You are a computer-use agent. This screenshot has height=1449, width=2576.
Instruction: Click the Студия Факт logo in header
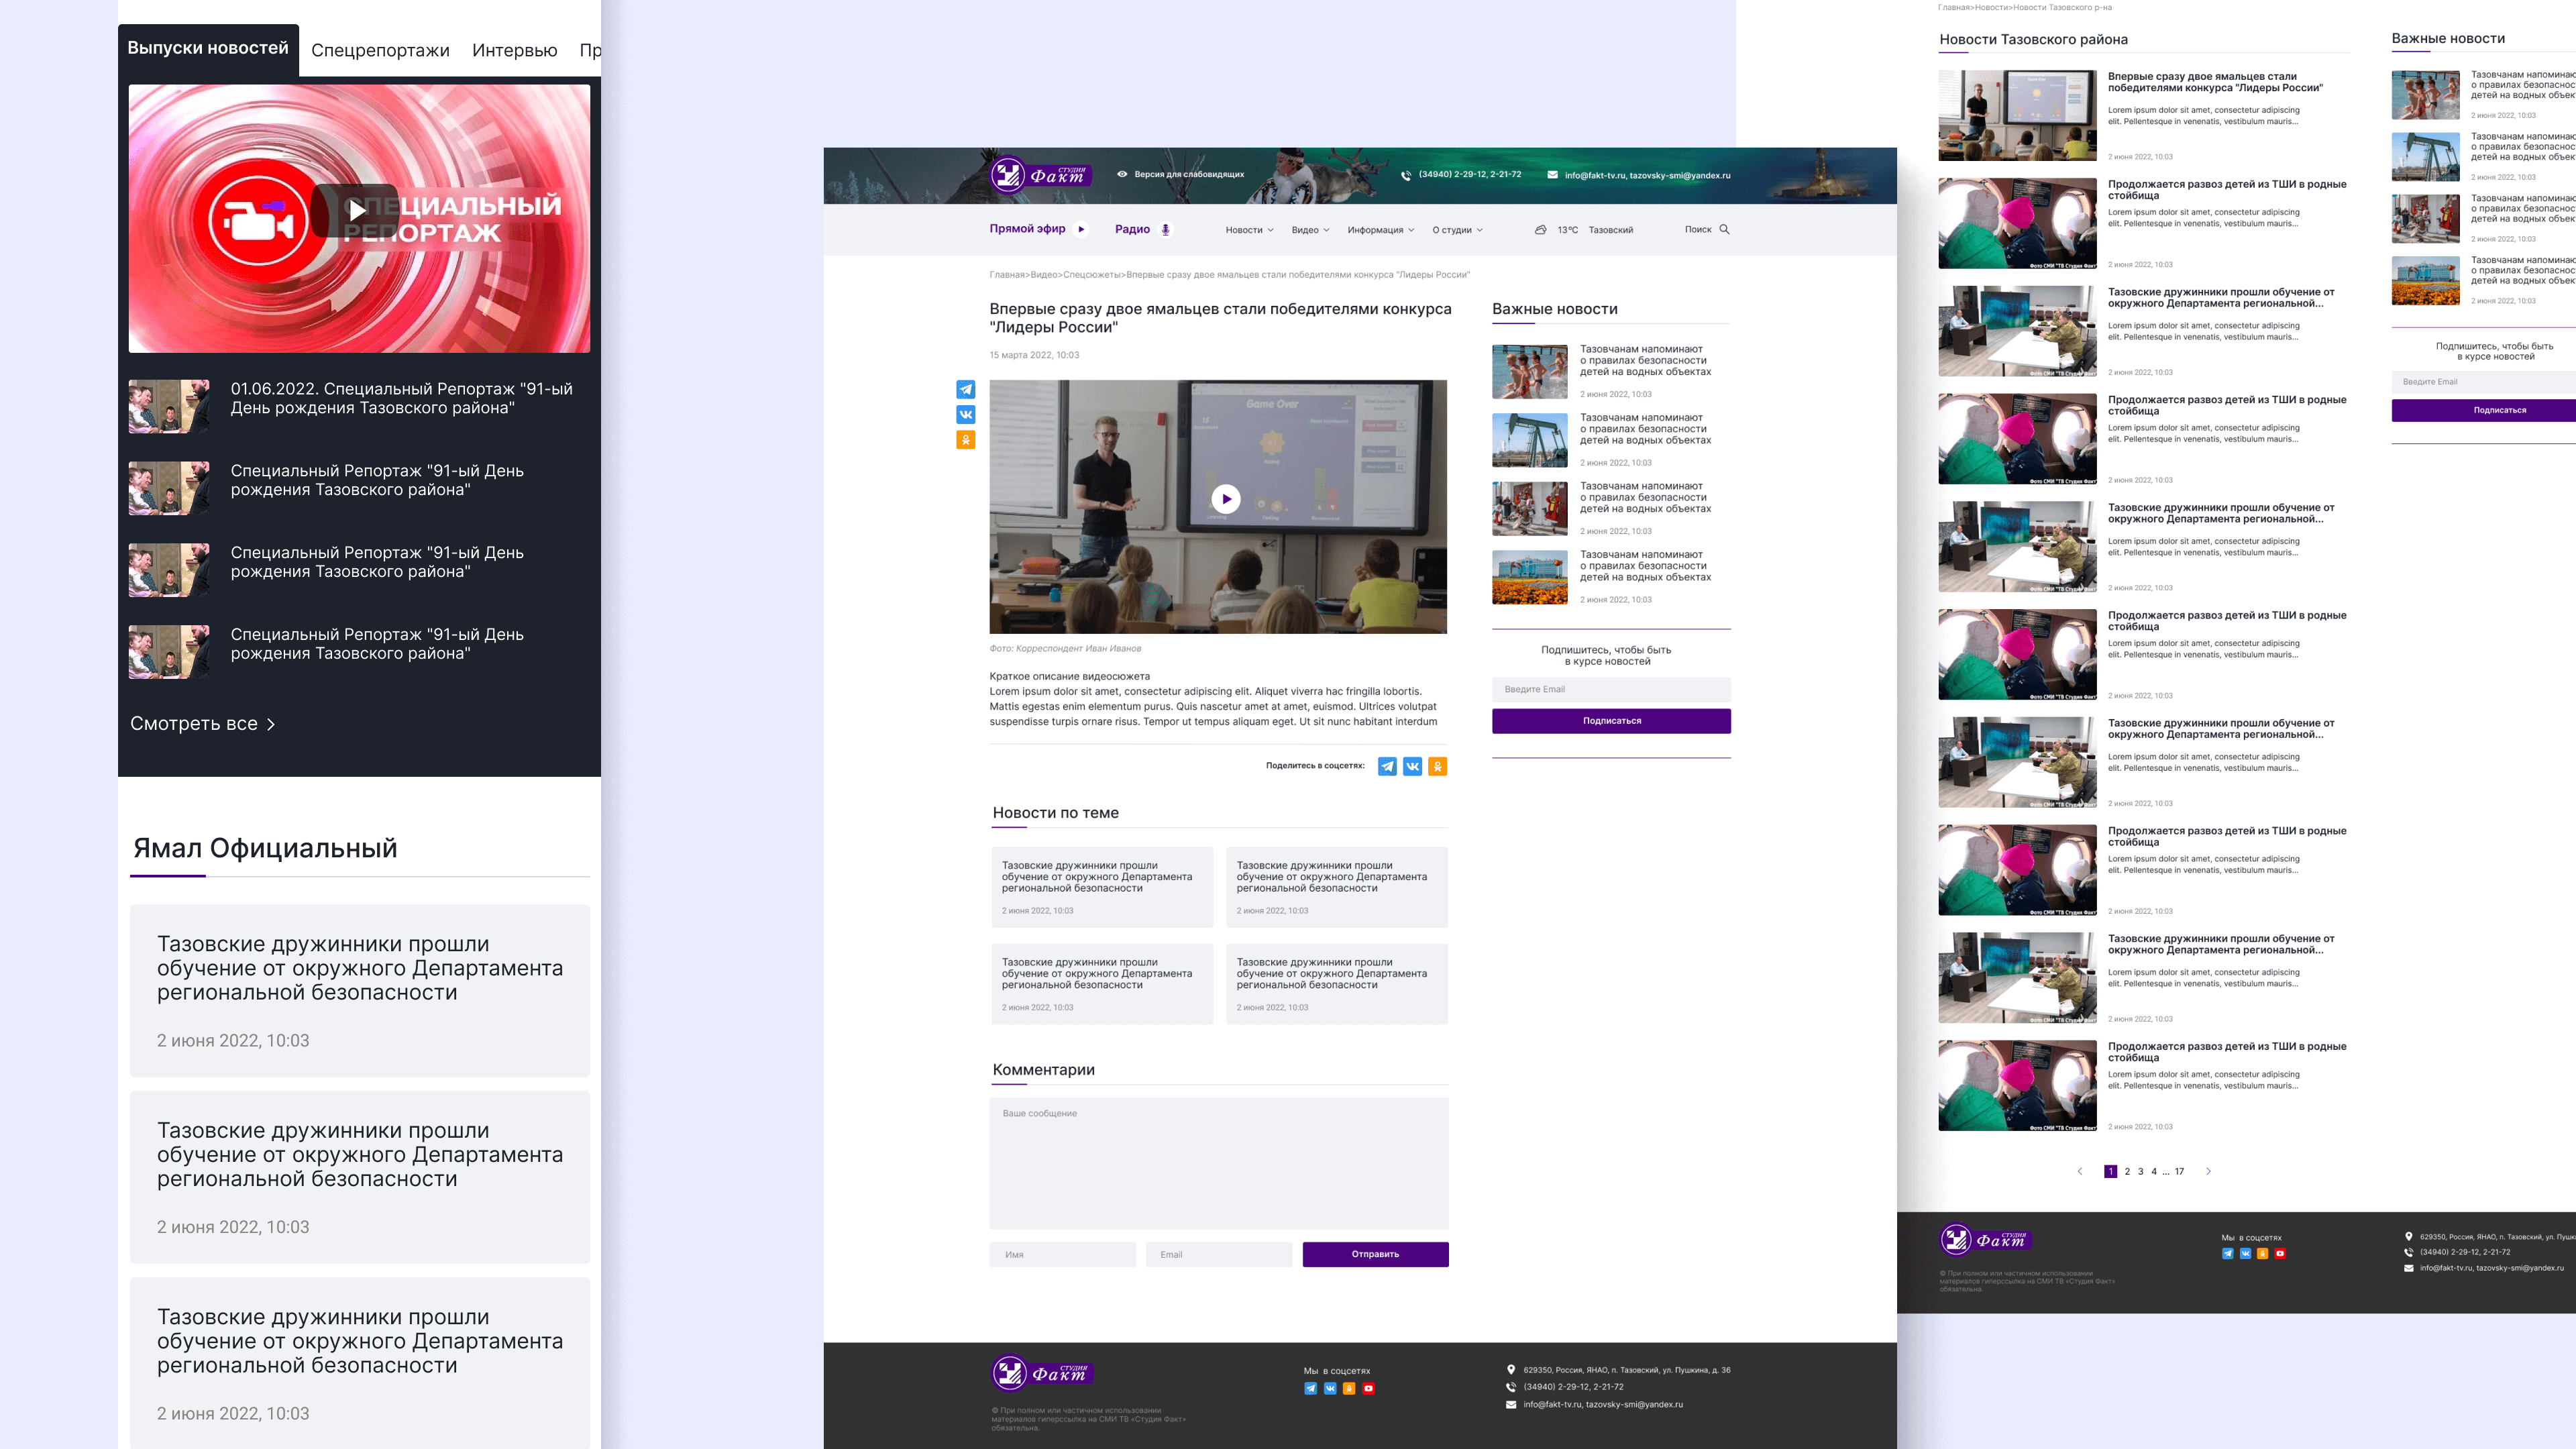click(1040, 175)
